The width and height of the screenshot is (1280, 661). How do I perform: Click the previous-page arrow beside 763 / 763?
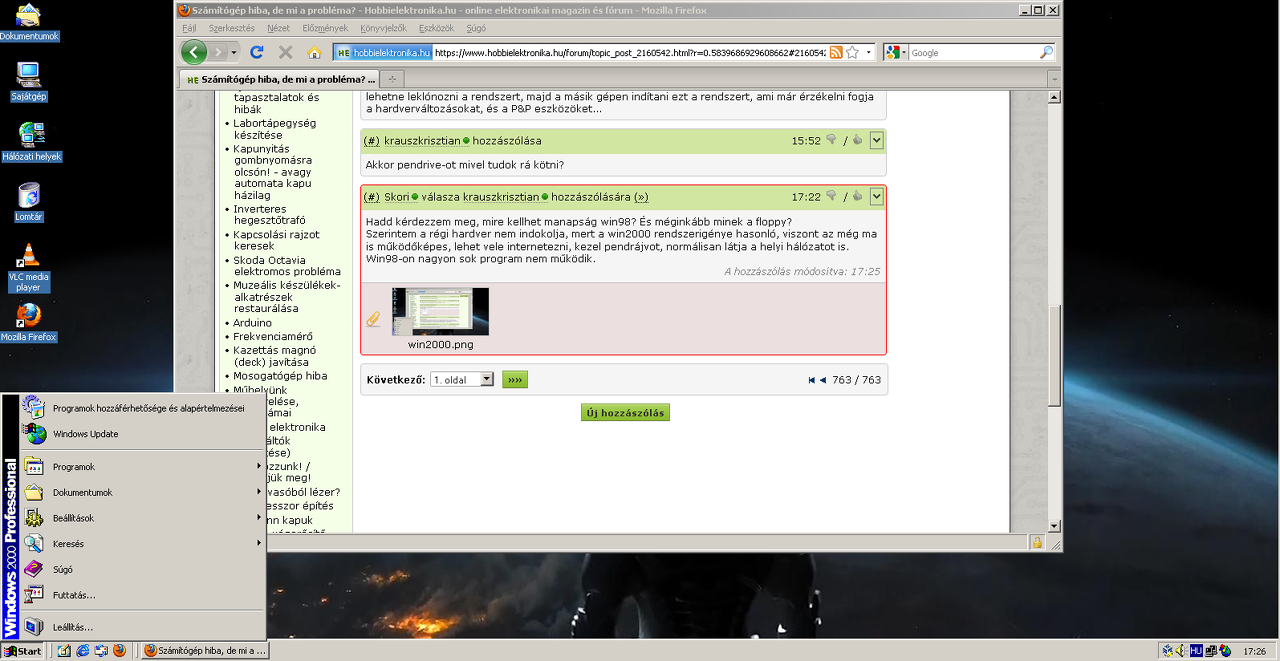pyautogui.click(x=823, y=380)
